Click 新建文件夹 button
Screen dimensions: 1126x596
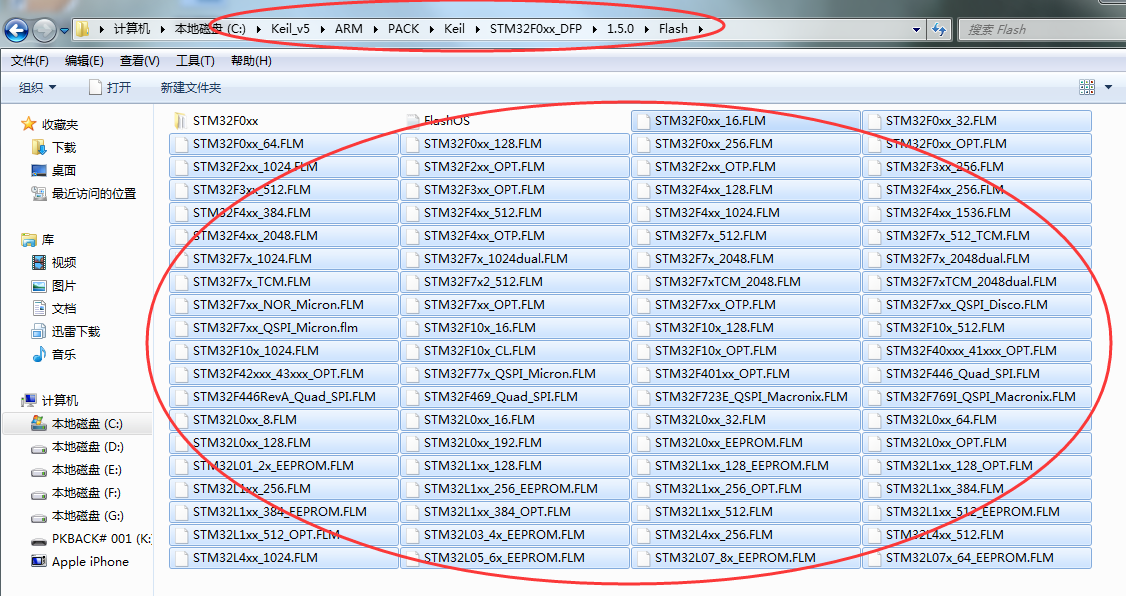[190, 88]
